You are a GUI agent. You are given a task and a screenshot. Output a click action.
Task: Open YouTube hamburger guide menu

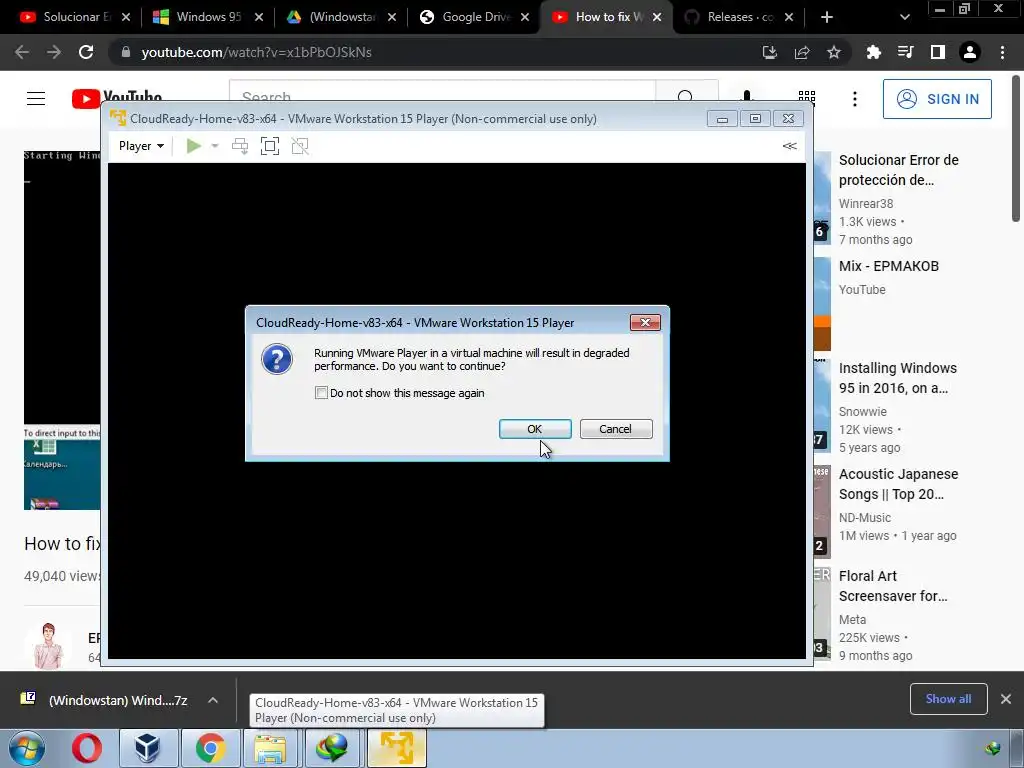tap(36, 99)
